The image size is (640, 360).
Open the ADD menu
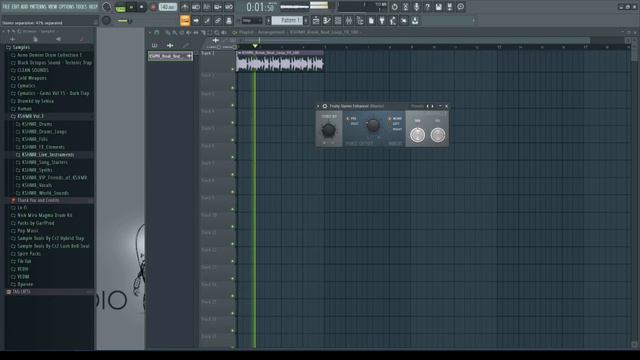(24, 7)
